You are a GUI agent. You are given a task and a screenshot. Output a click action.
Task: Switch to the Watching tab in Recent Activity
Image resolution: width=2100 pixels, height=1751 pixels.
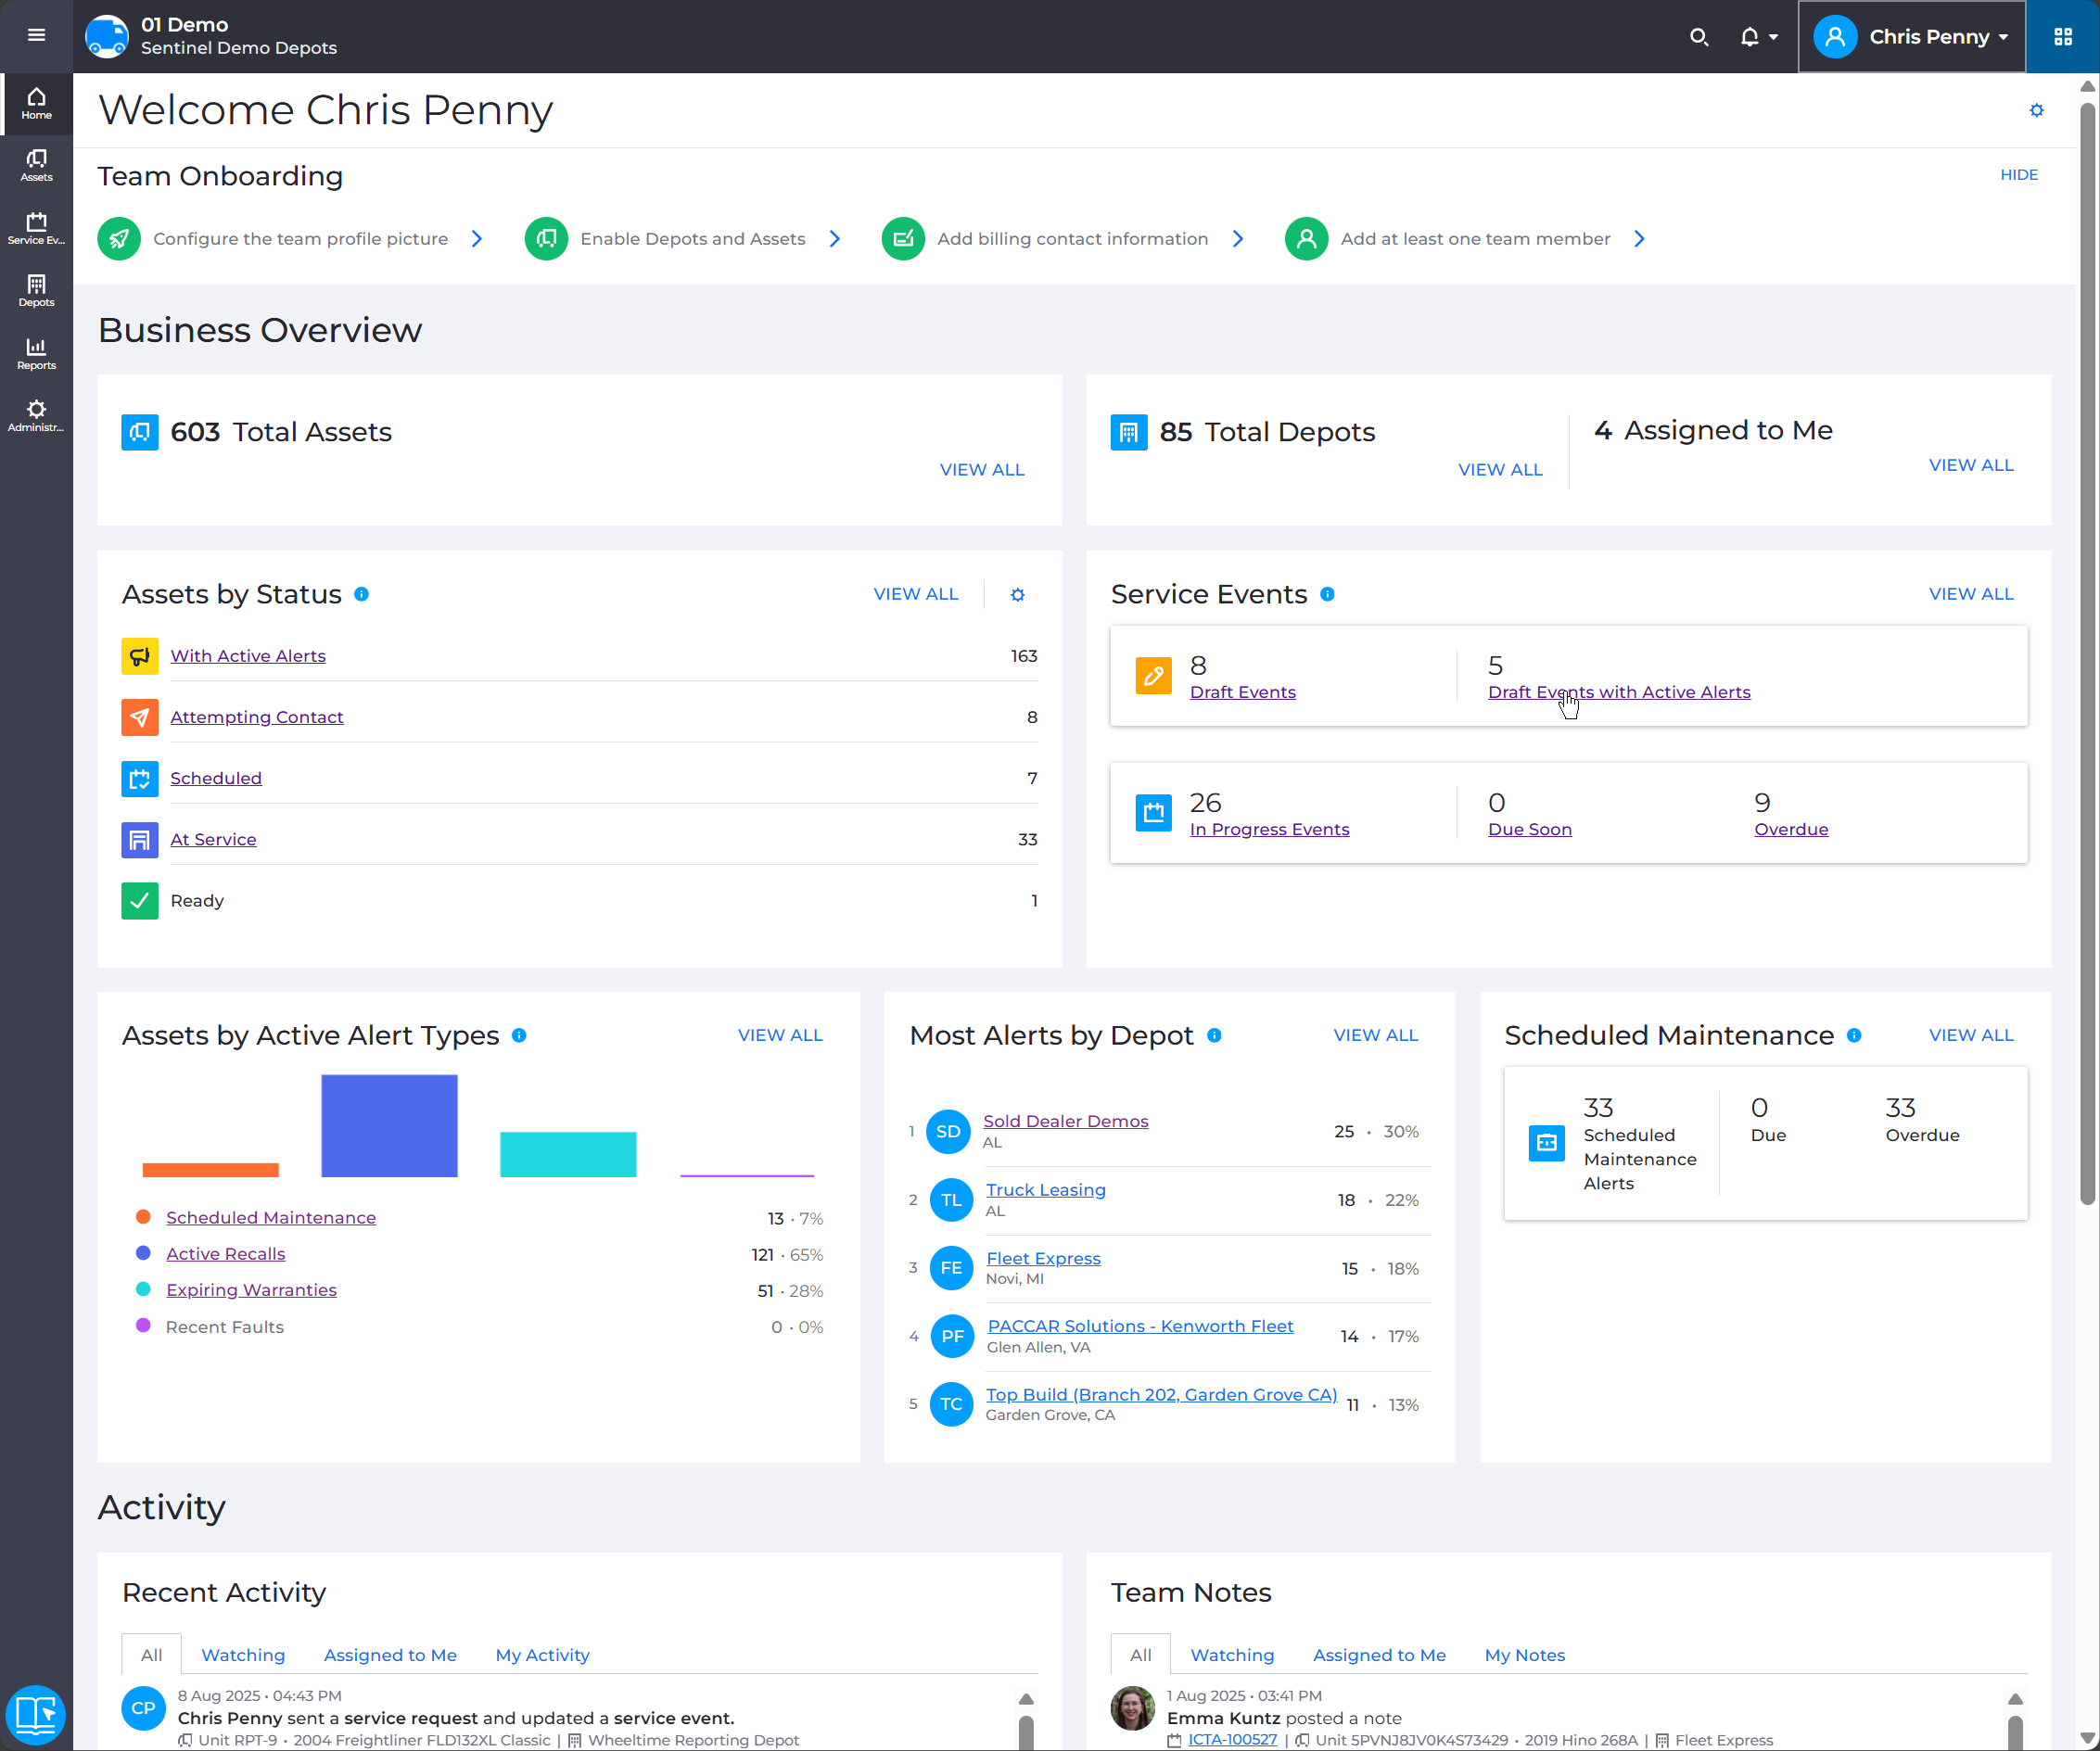pos(243,1655)
